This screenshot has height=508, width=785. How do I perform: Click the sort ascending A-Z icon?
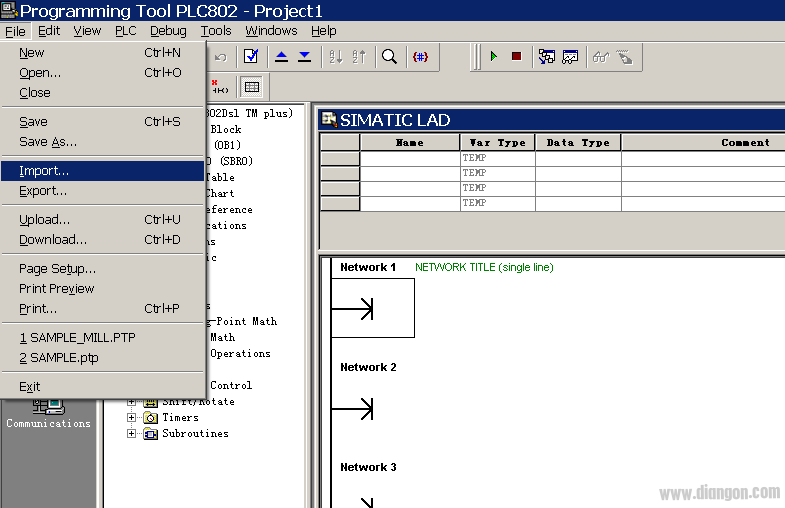[x=335, y=57]
